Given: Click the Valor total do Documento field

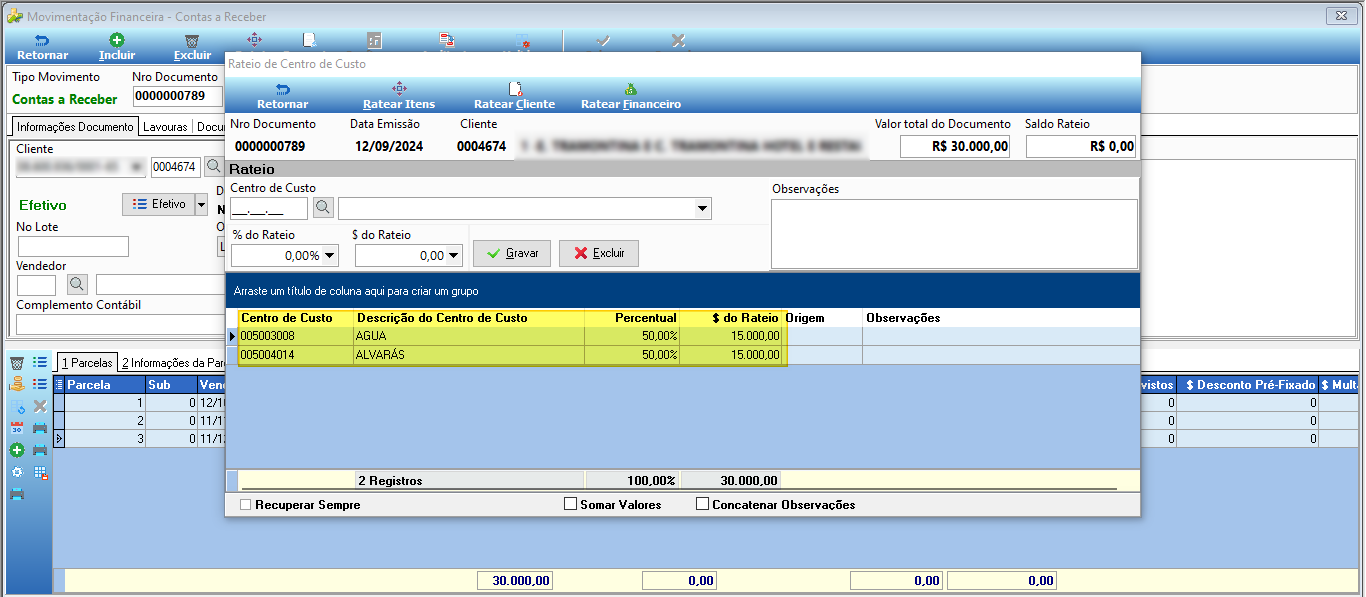Looking at the screenshot, I should point(955,146).
